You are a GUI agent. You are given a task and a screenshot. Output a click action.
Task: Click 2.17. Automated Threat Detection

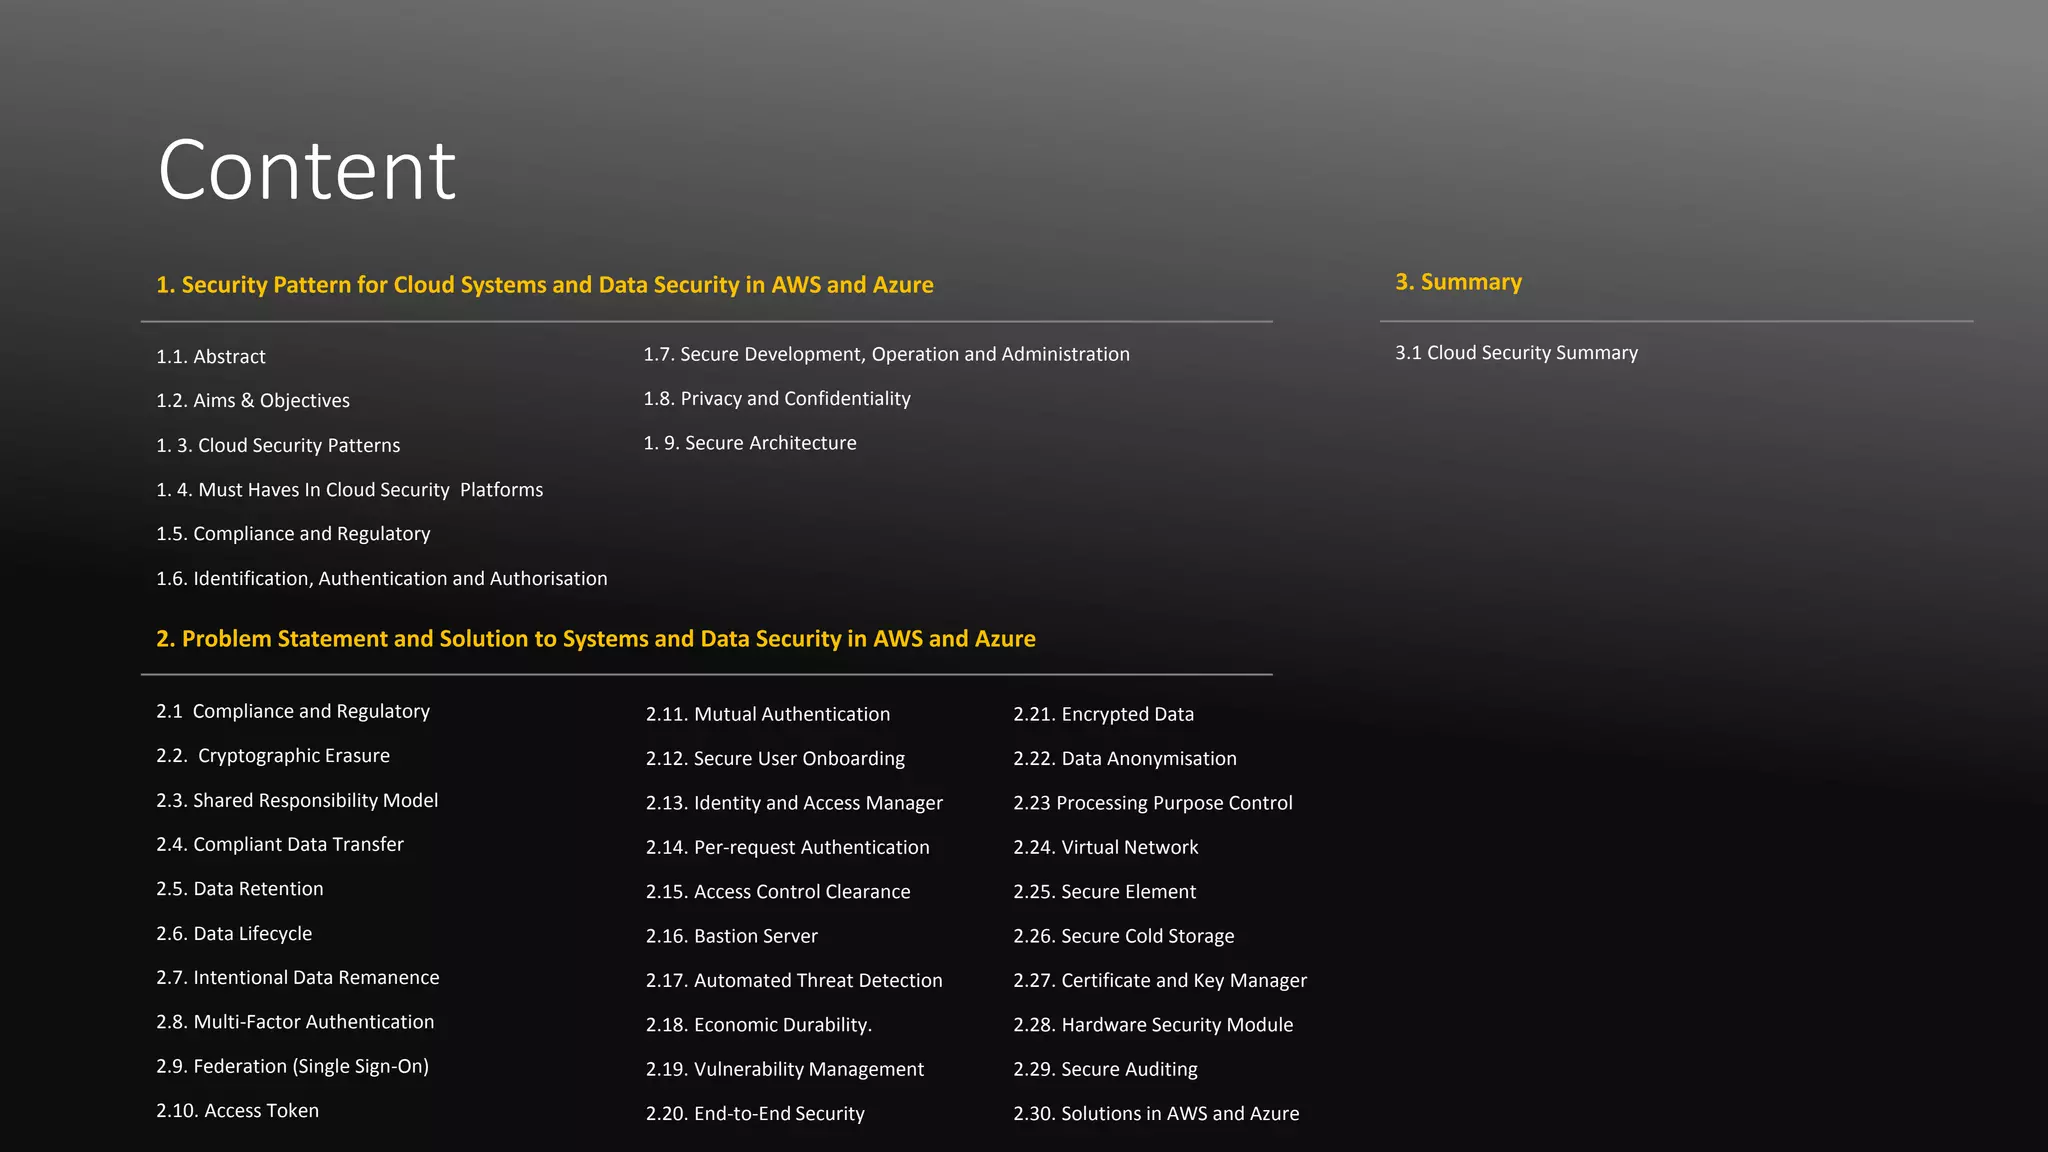click(794, 981)
